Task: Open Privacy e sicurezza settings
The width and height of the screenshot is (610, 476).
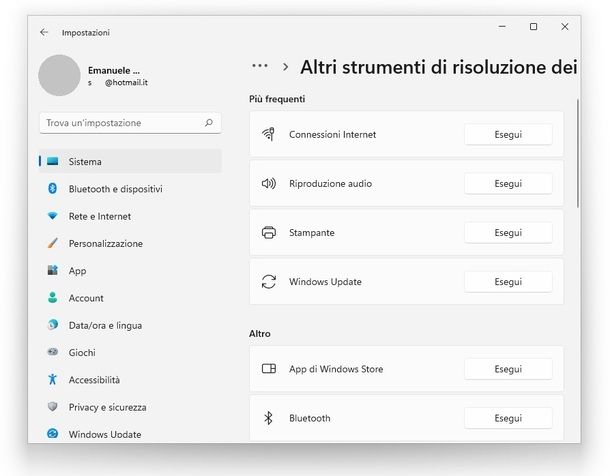Action: tap(130, 407)
